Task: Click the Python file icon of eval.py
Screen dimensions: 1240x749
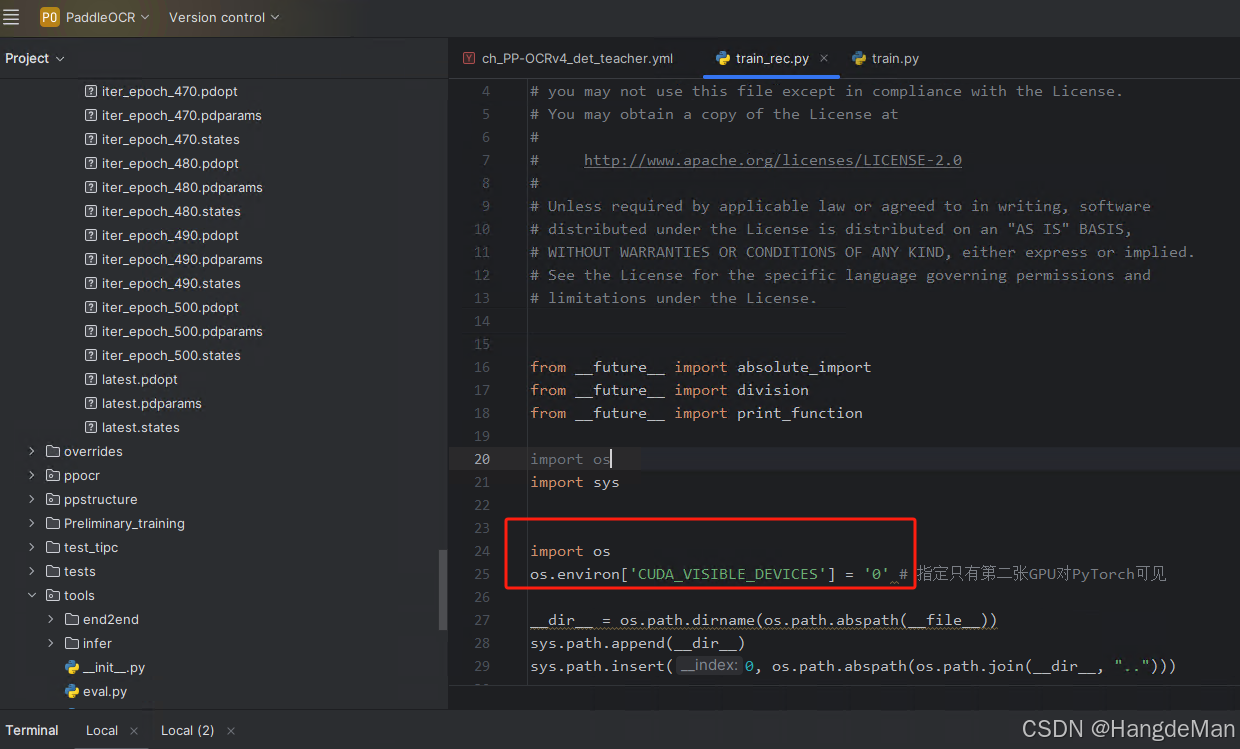Action: click(71, 691)
